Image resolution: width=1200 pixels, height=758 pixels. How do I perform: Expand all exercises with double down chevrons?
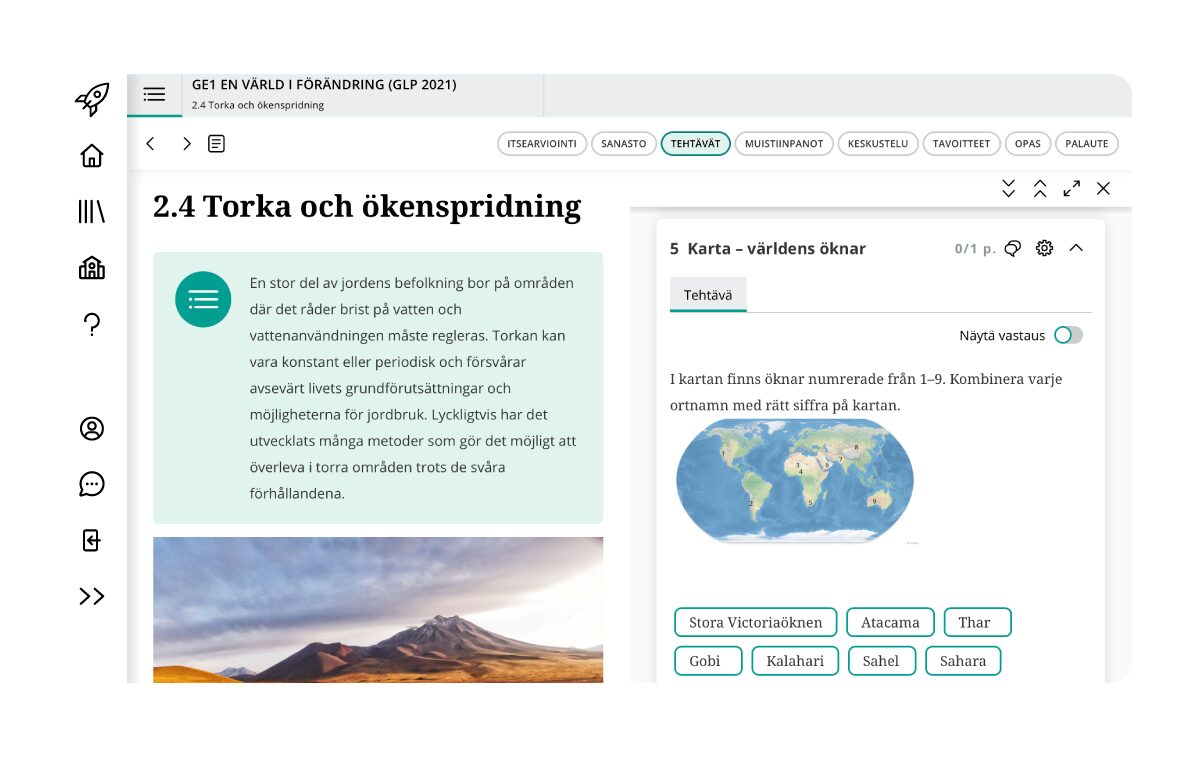(x=1008, y=188)
